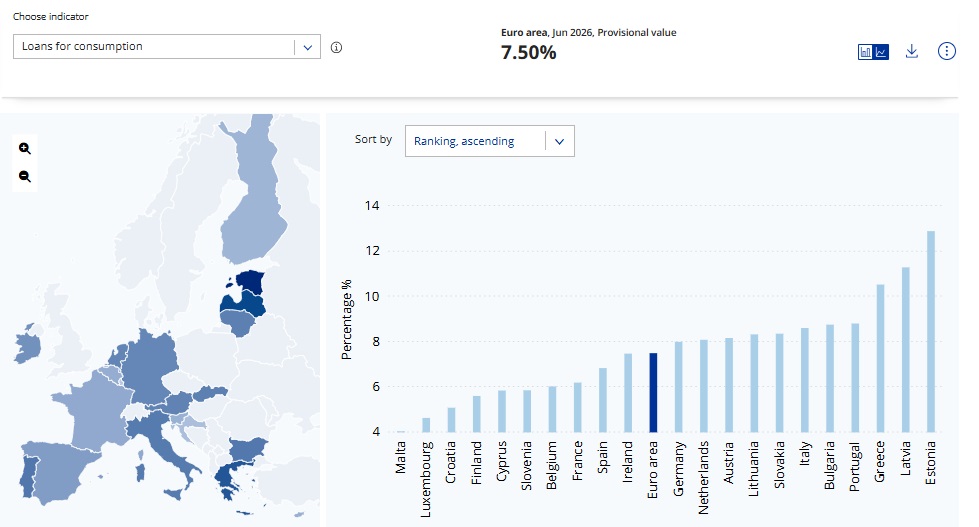Switch to bar chart view
The height and width of the screenshot is (527, 979).
click(865, 52)
